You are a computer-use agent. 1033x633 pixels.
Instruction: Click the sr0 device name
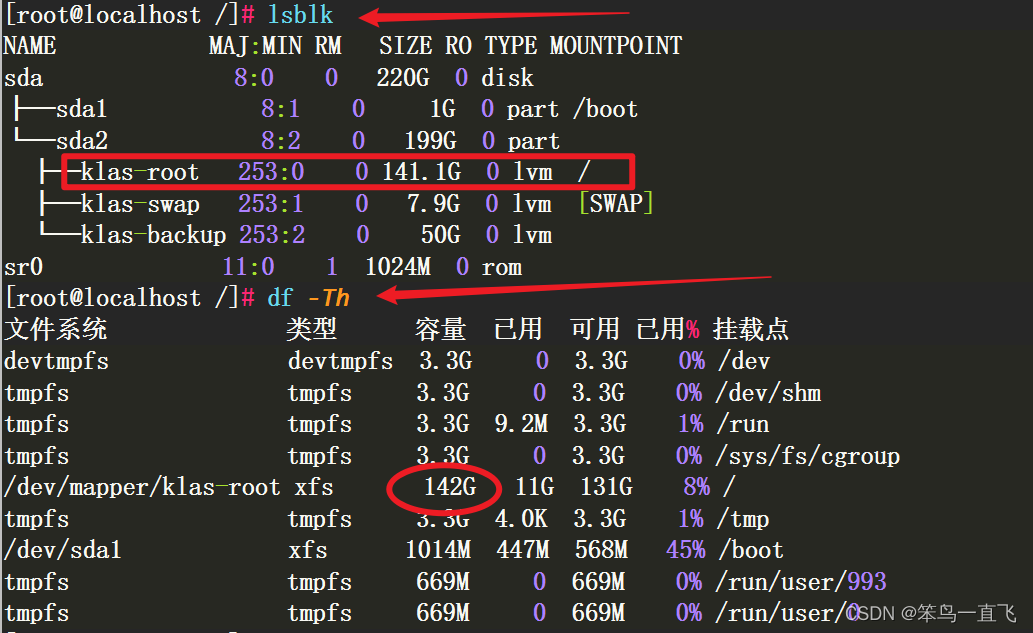[24, 267]
